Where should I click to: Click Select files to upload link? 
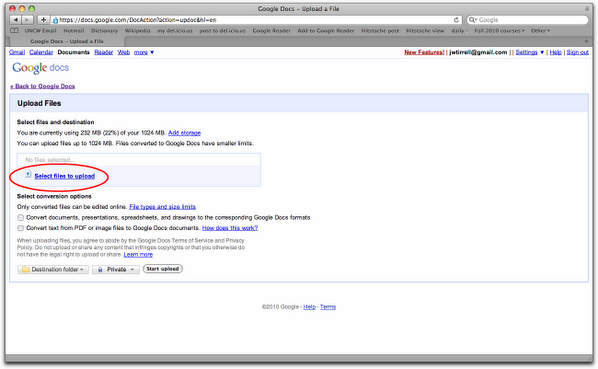[64, 176]
